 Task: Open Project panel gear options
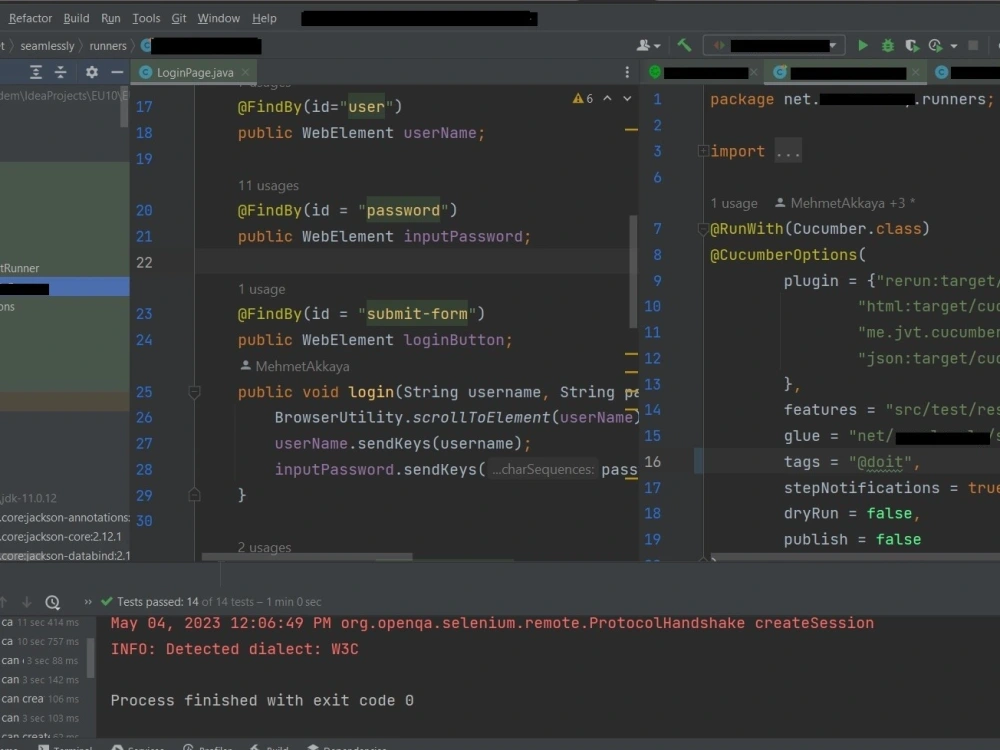click(92, 72)
